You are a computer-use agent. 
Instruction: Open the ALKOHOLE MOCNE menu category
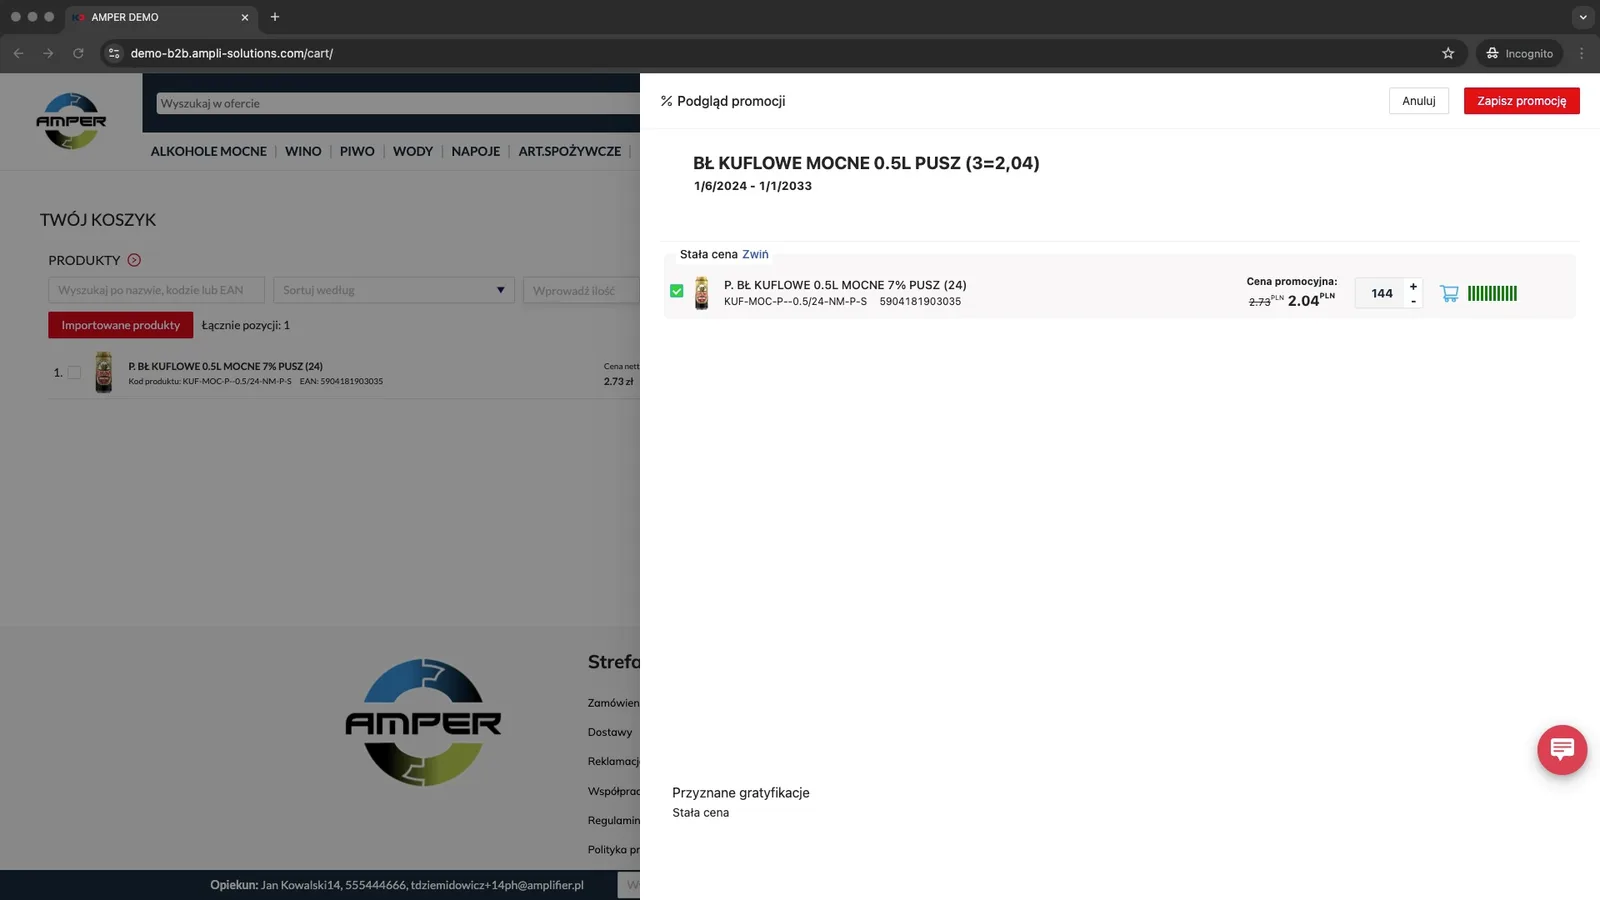pos(209,151)
